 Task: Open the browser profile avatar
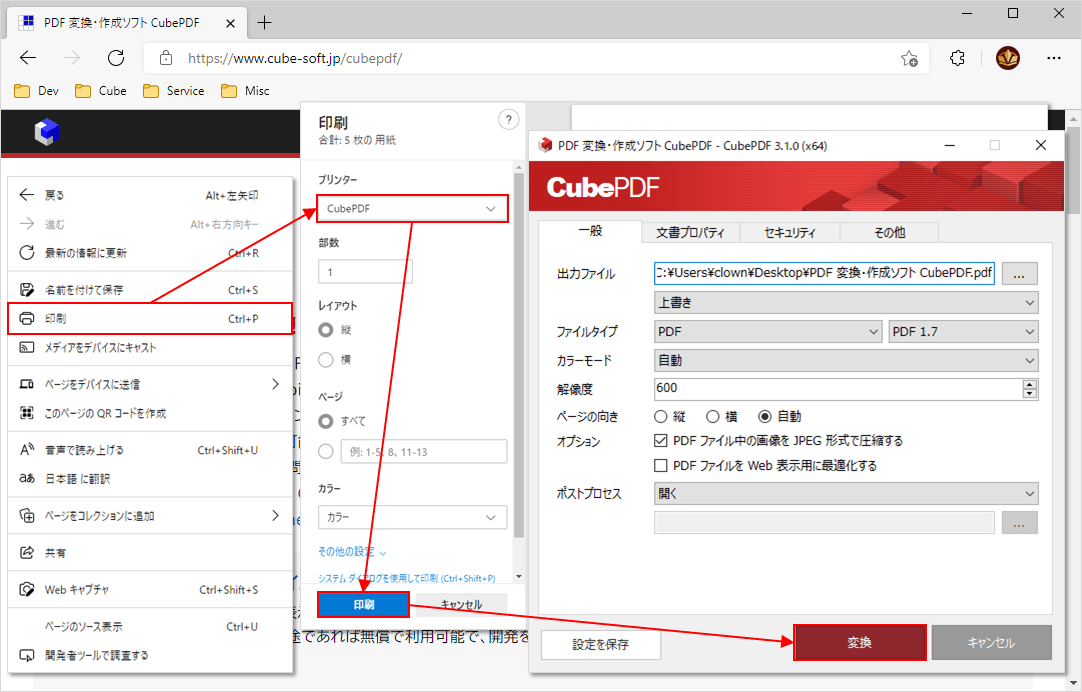1008,58
